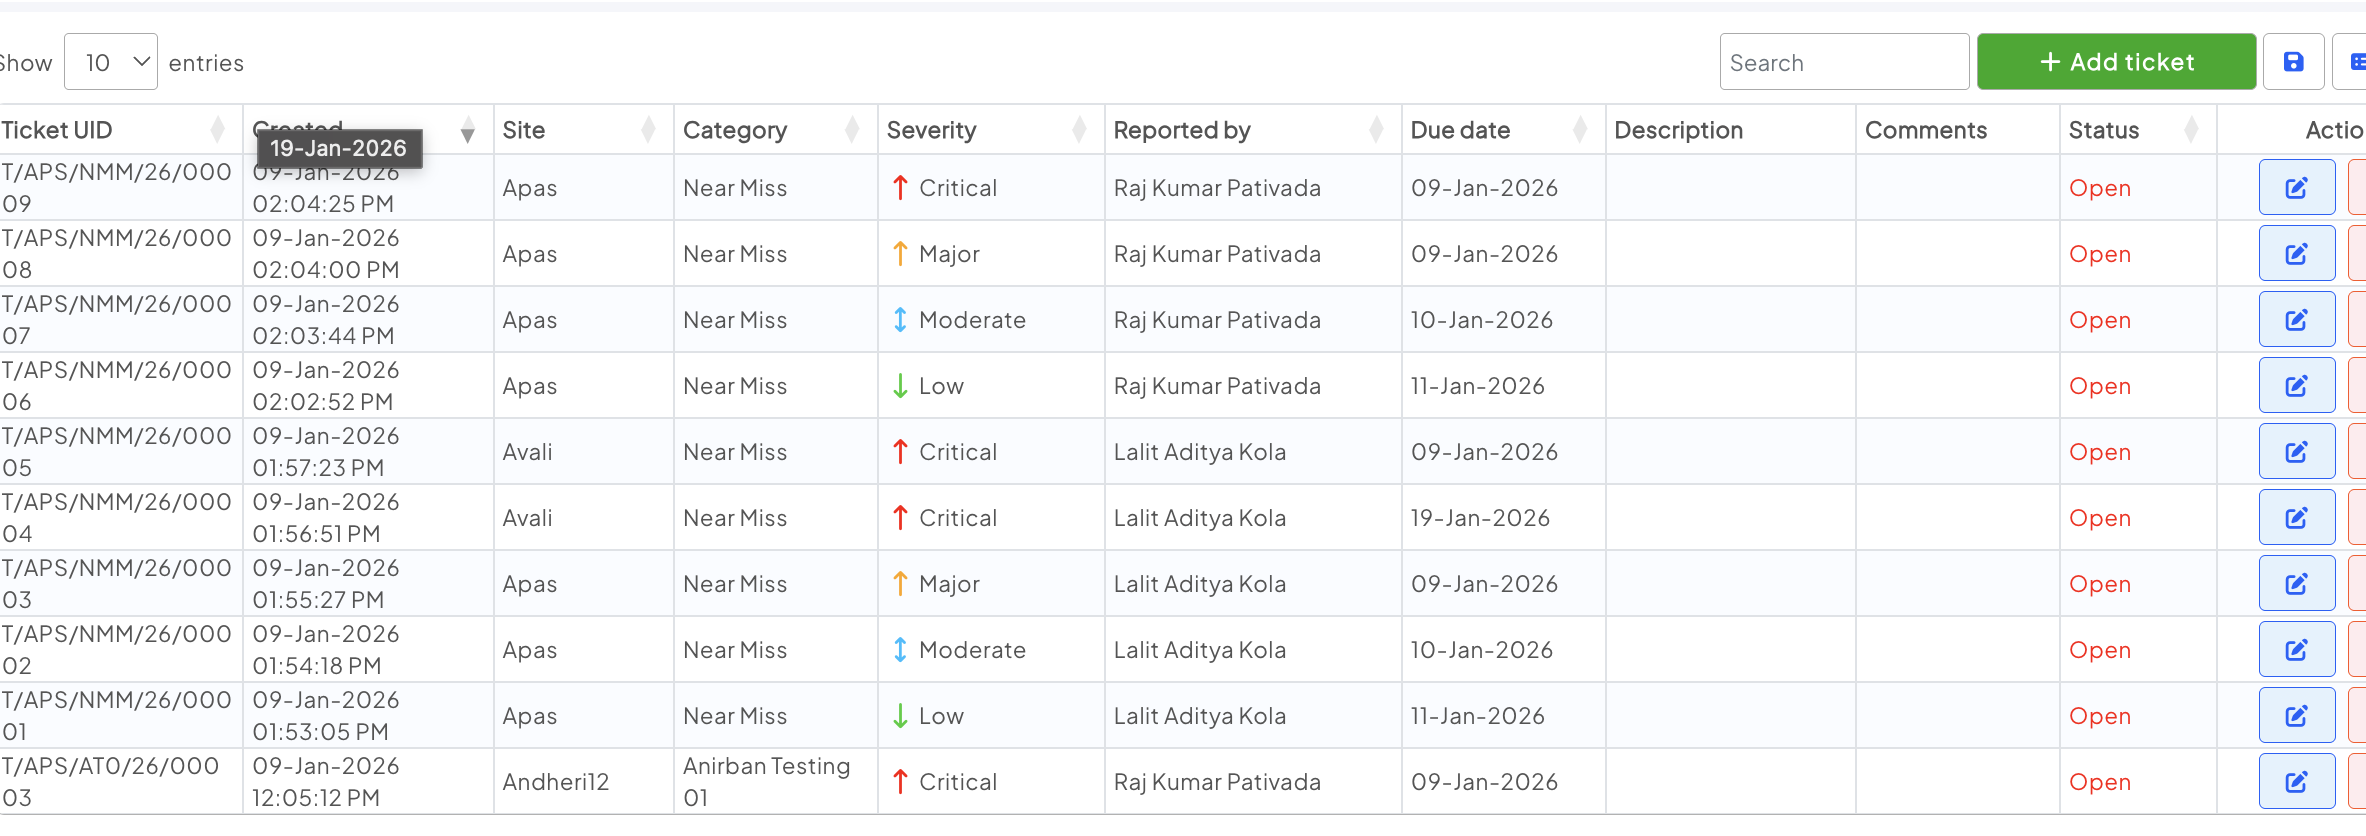Sort tickets by Due date column
The height and width of the screenshot is (836, 2366).
[1460, 130]
